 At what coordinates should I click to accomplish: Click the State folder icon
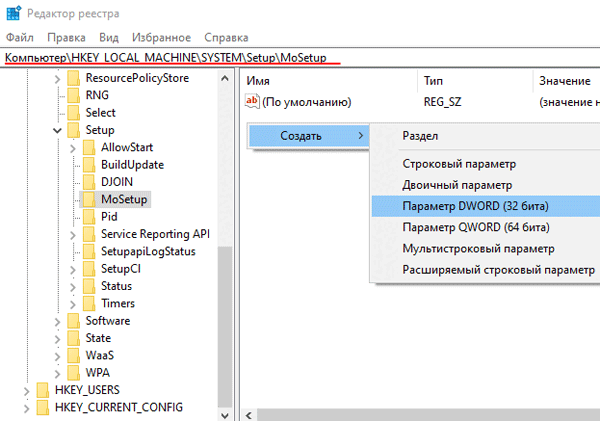(x=73, y=338)
